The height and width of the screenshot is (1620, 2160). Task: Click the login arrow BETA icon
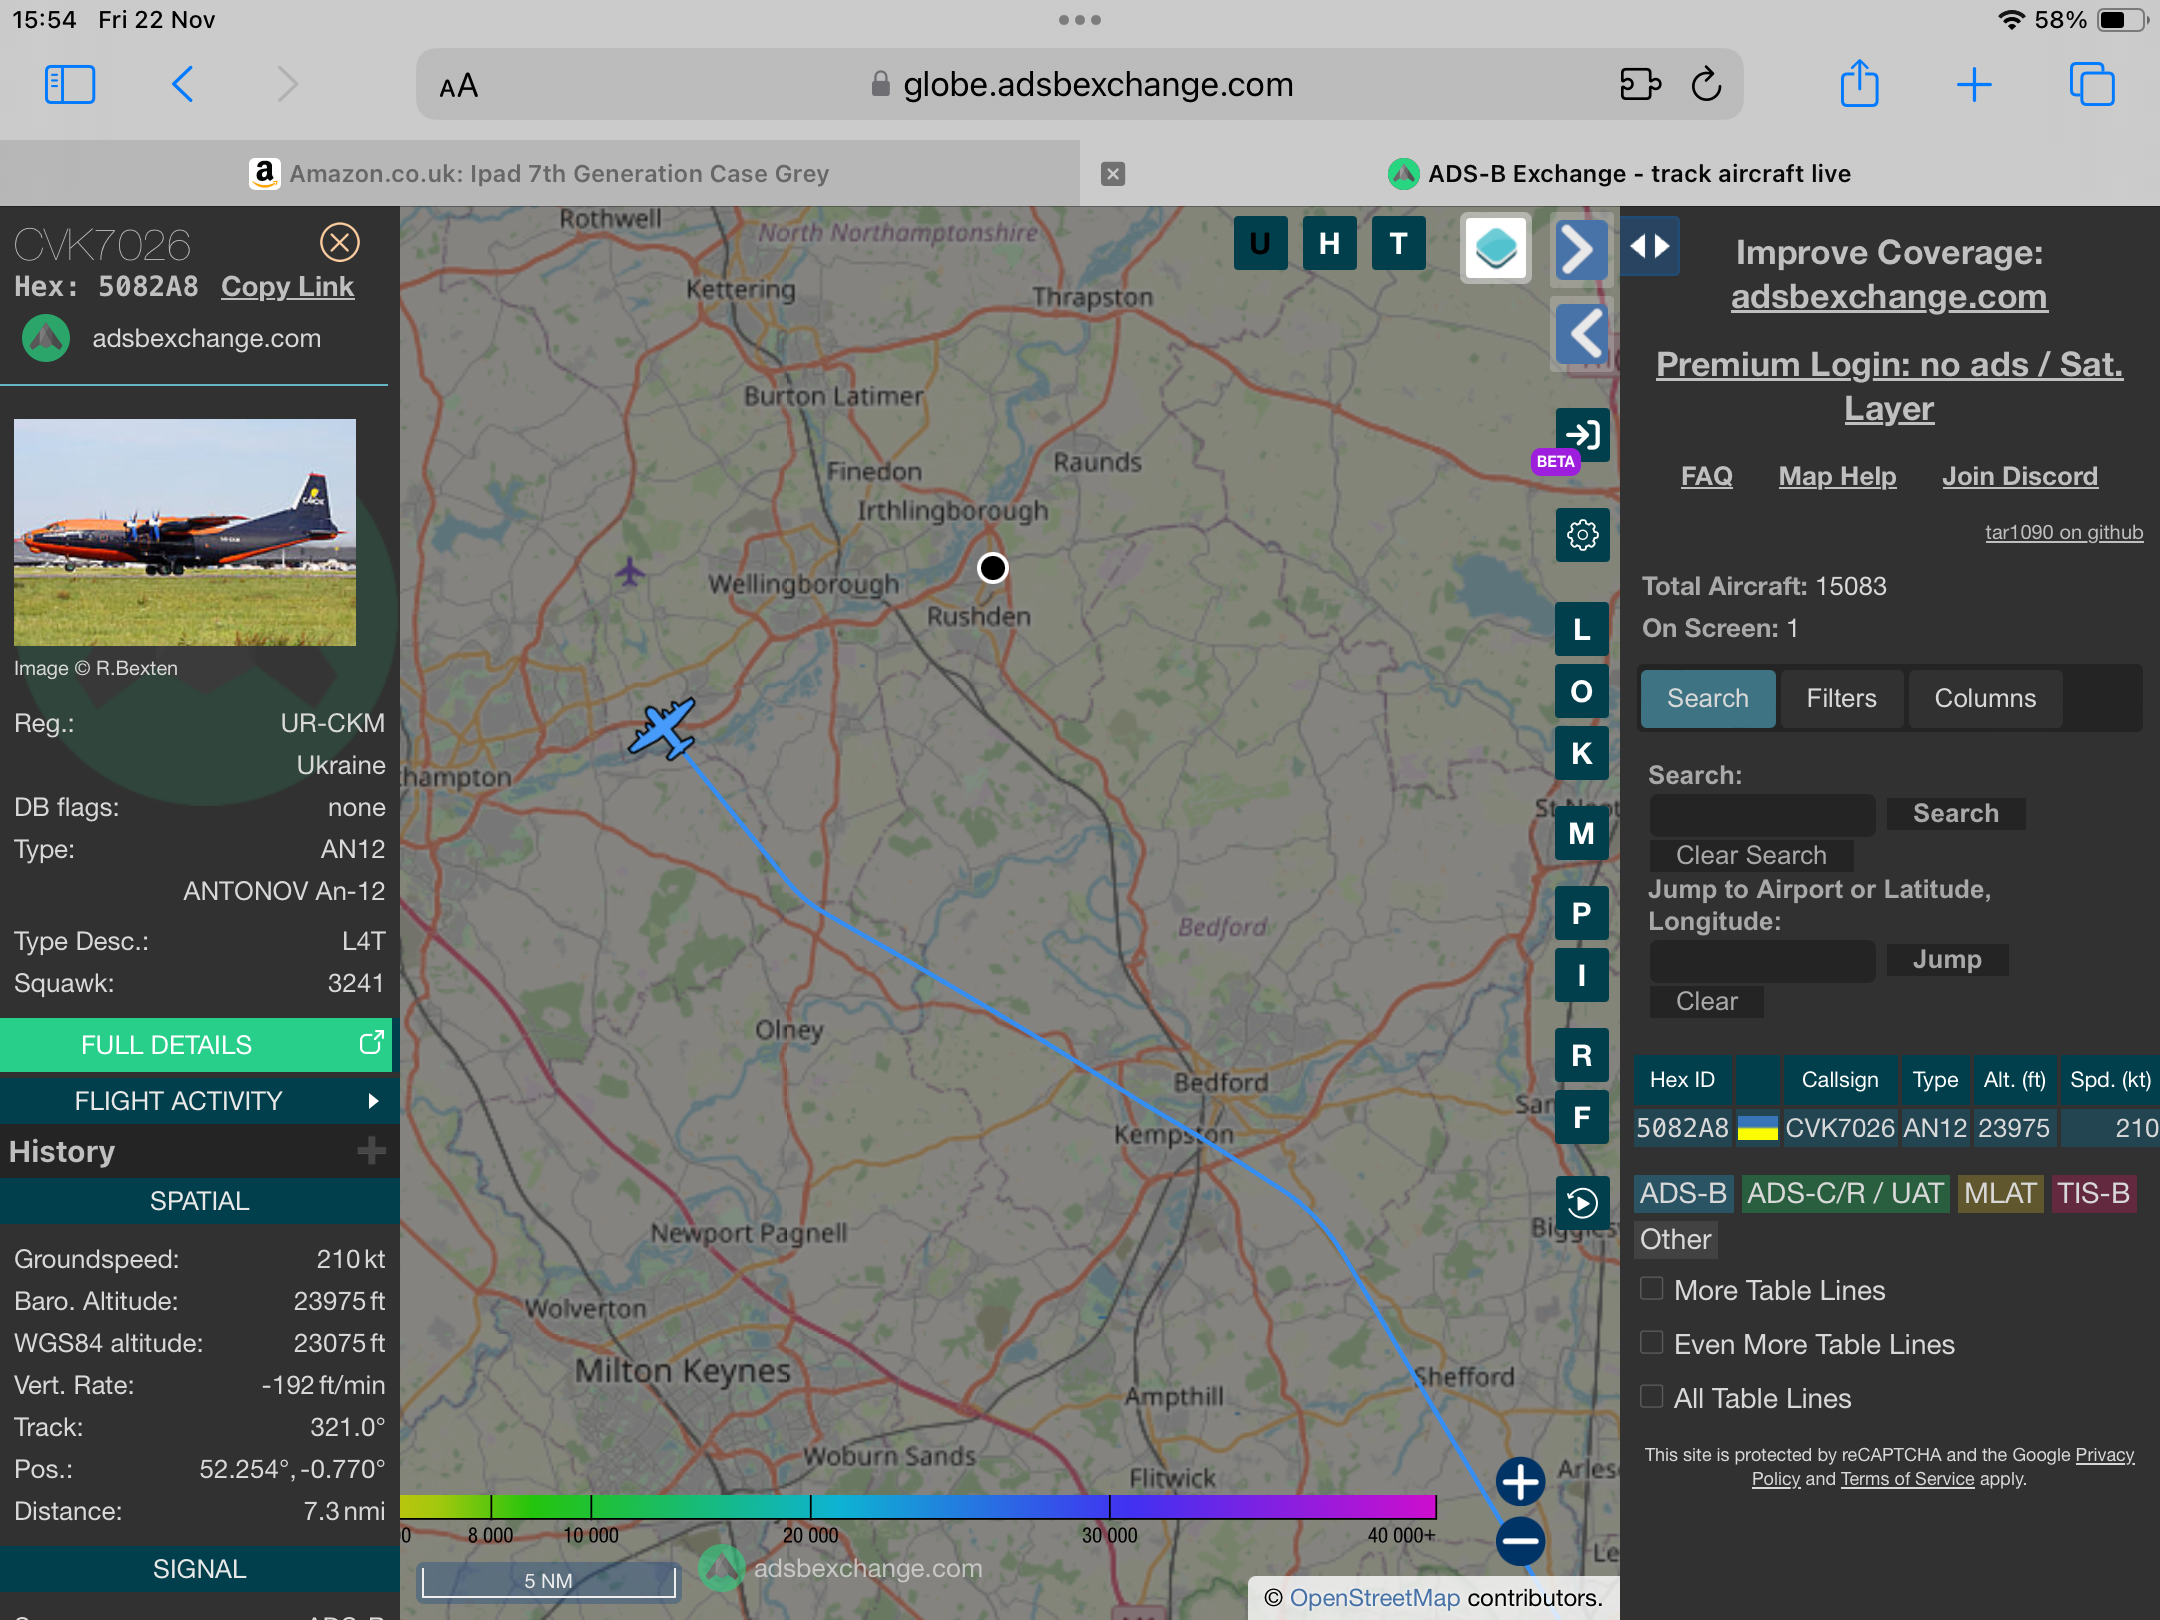[x=1582, y=435]
